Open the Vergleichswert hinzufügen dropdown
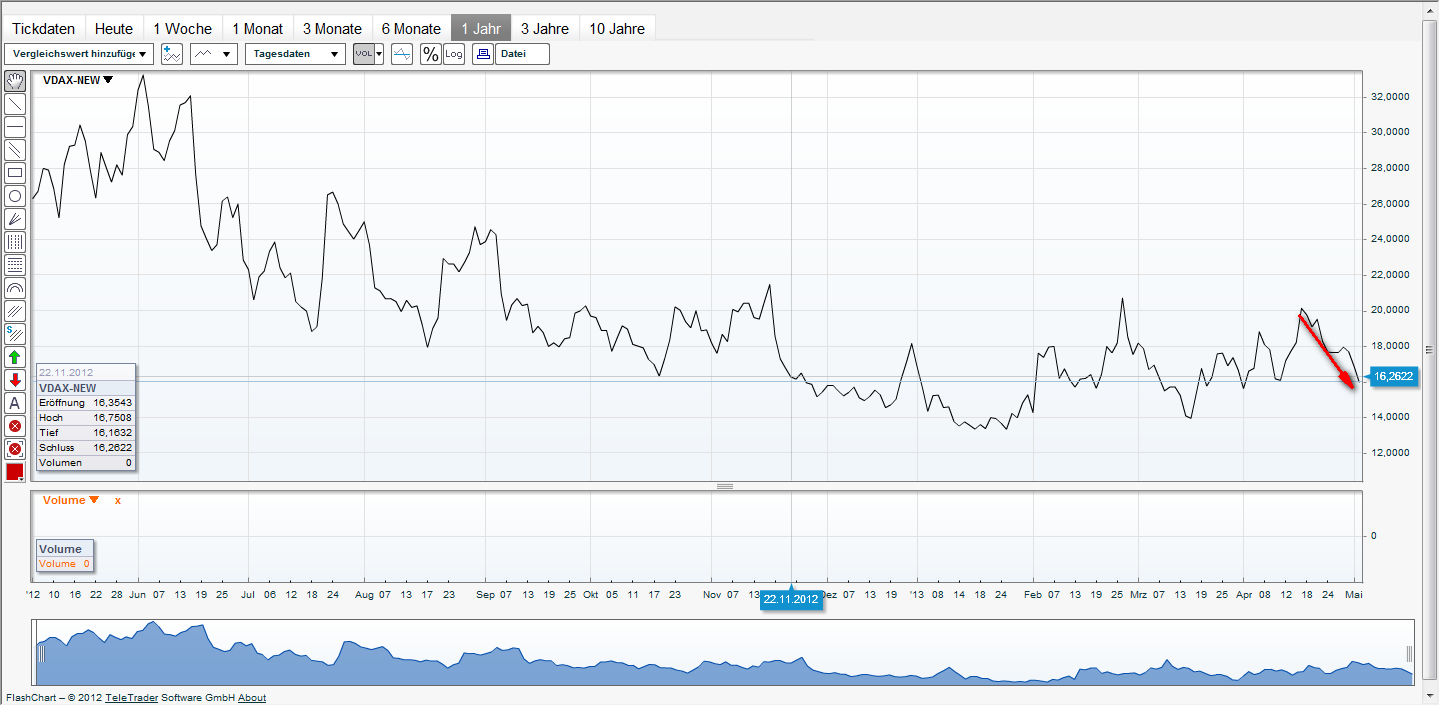 80,54
